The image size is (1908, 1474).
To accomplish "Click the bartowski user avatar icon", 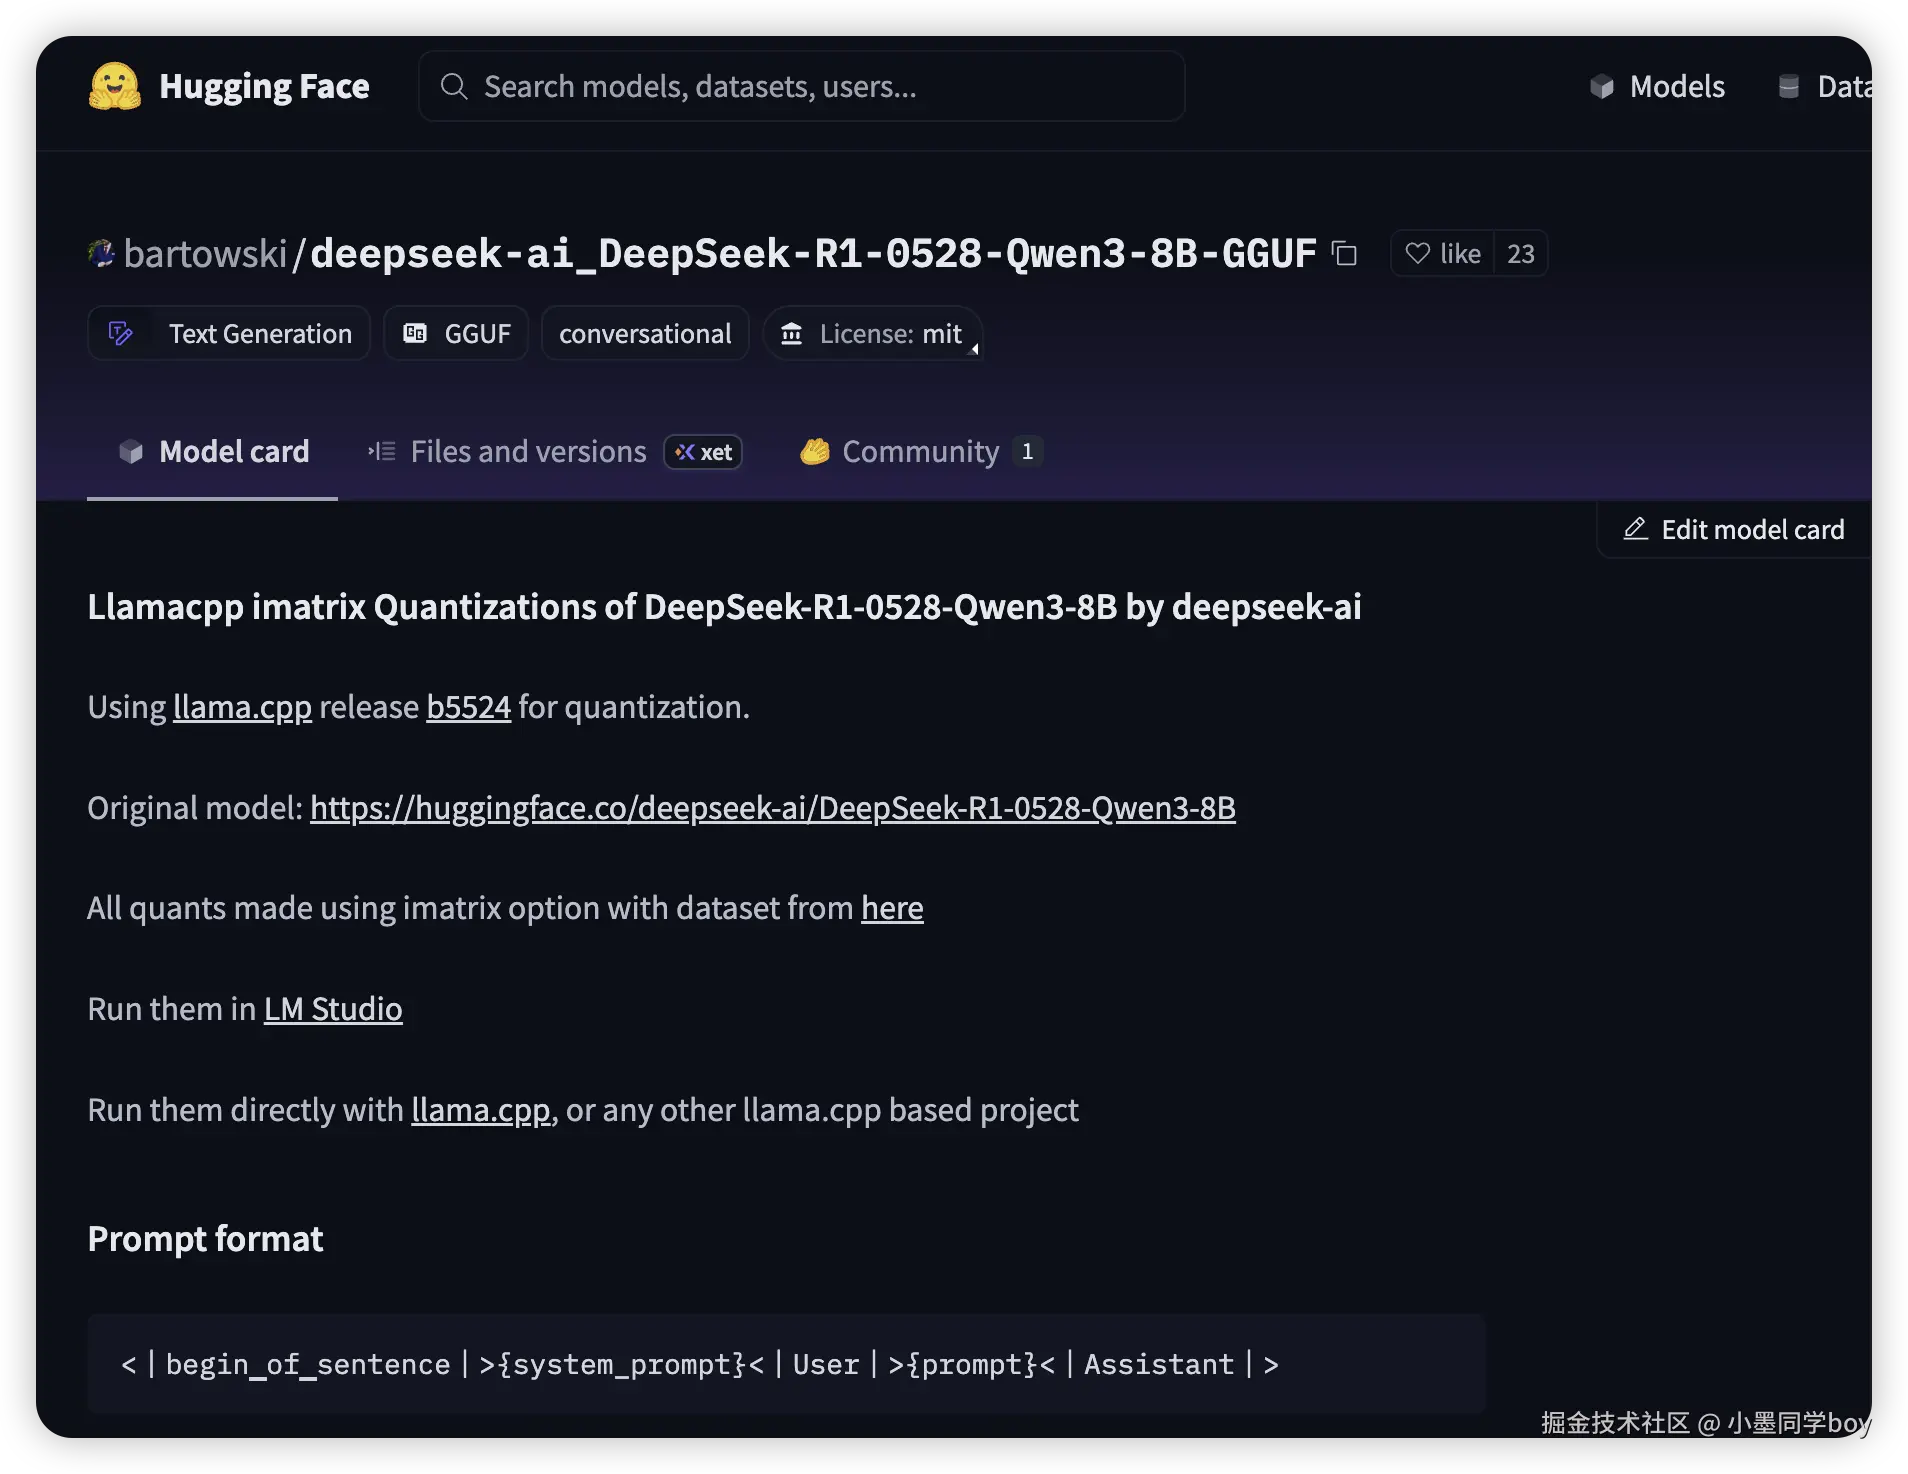I will point(101,254).
